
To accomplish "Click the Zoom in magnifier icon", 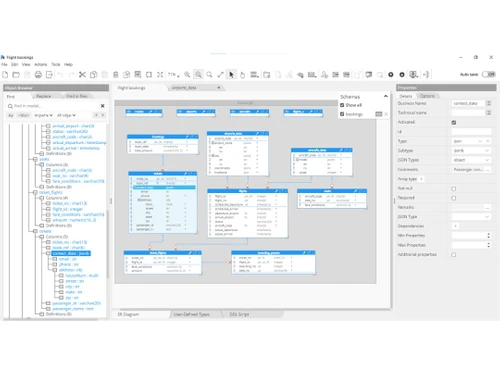I will pyautogui.click(x=187, y=75).
